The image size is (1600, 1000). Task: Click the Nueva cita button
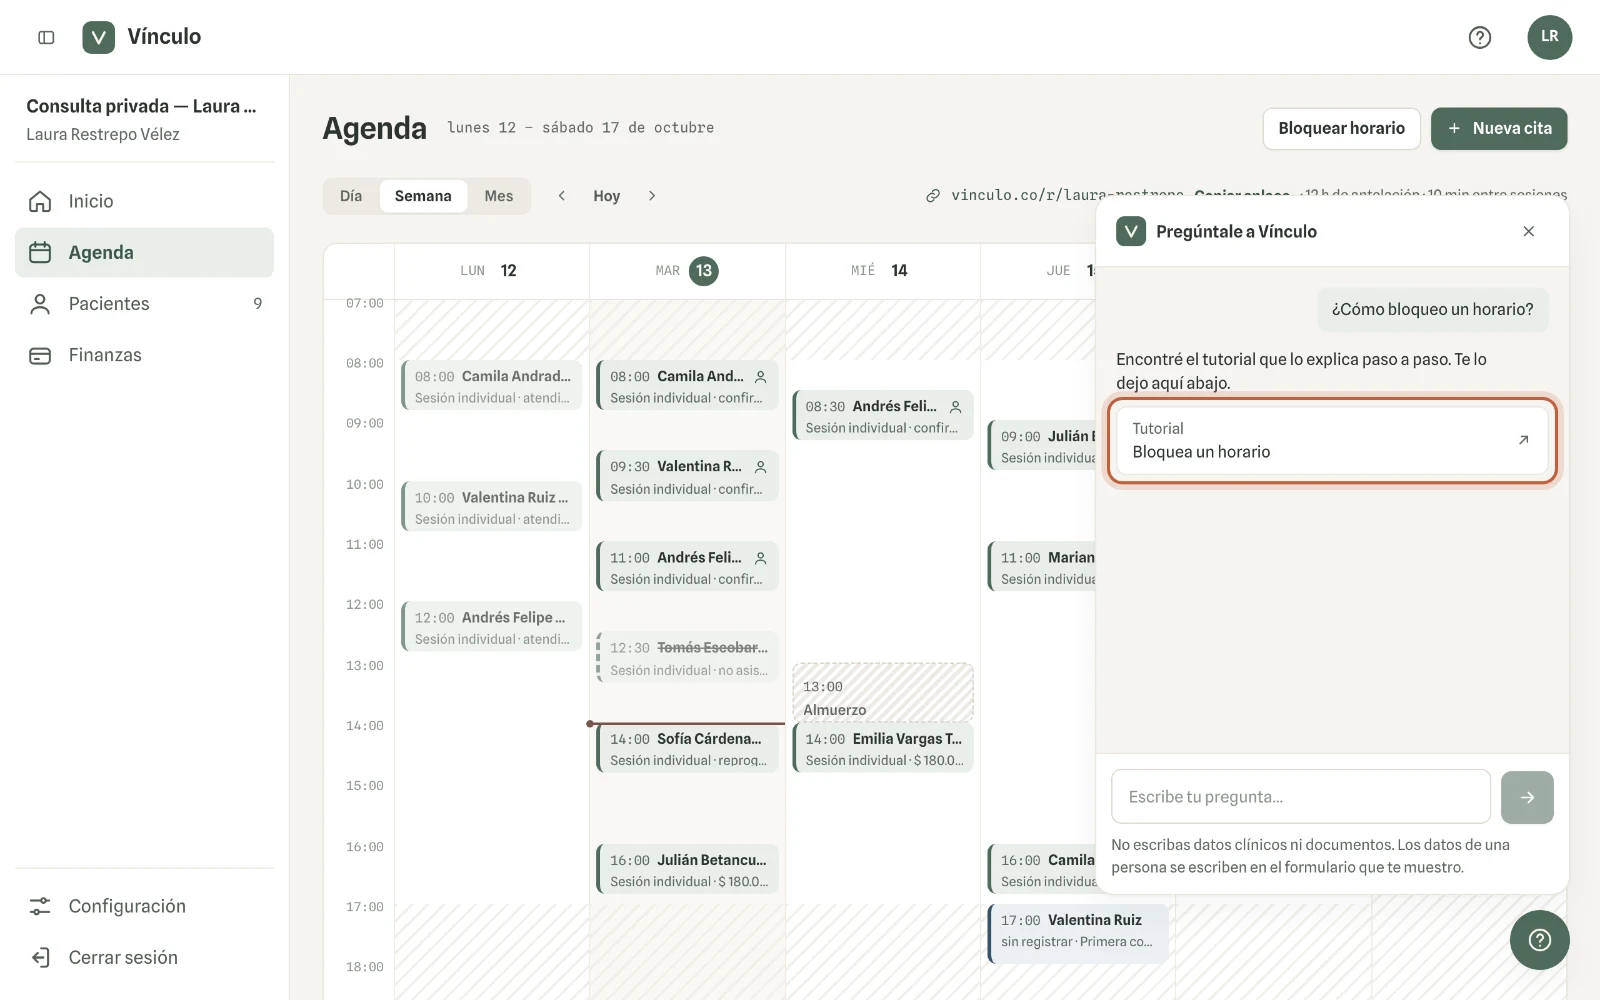pos(1499,129)
